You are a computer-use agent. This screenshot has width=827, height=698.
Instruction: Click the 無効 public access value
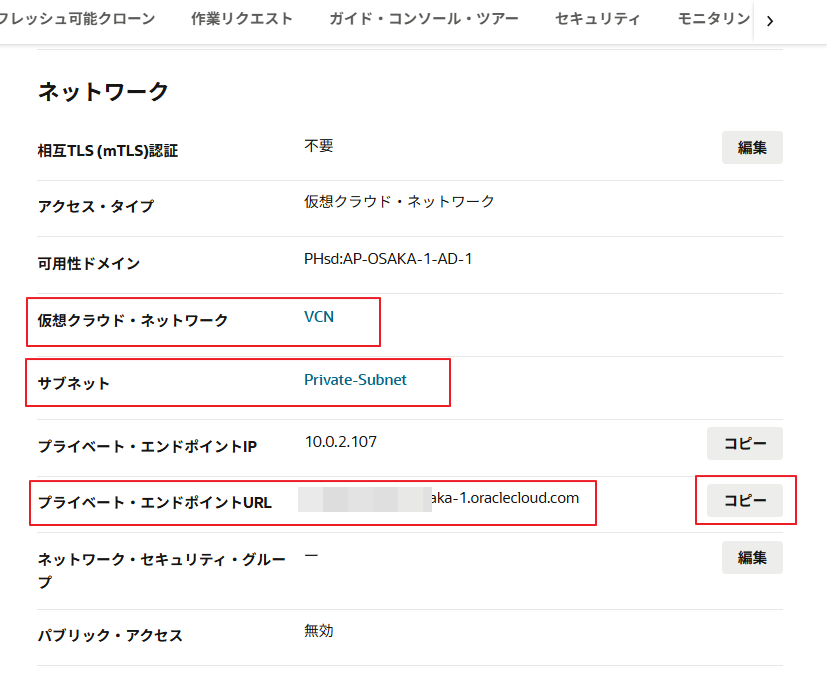319,631
